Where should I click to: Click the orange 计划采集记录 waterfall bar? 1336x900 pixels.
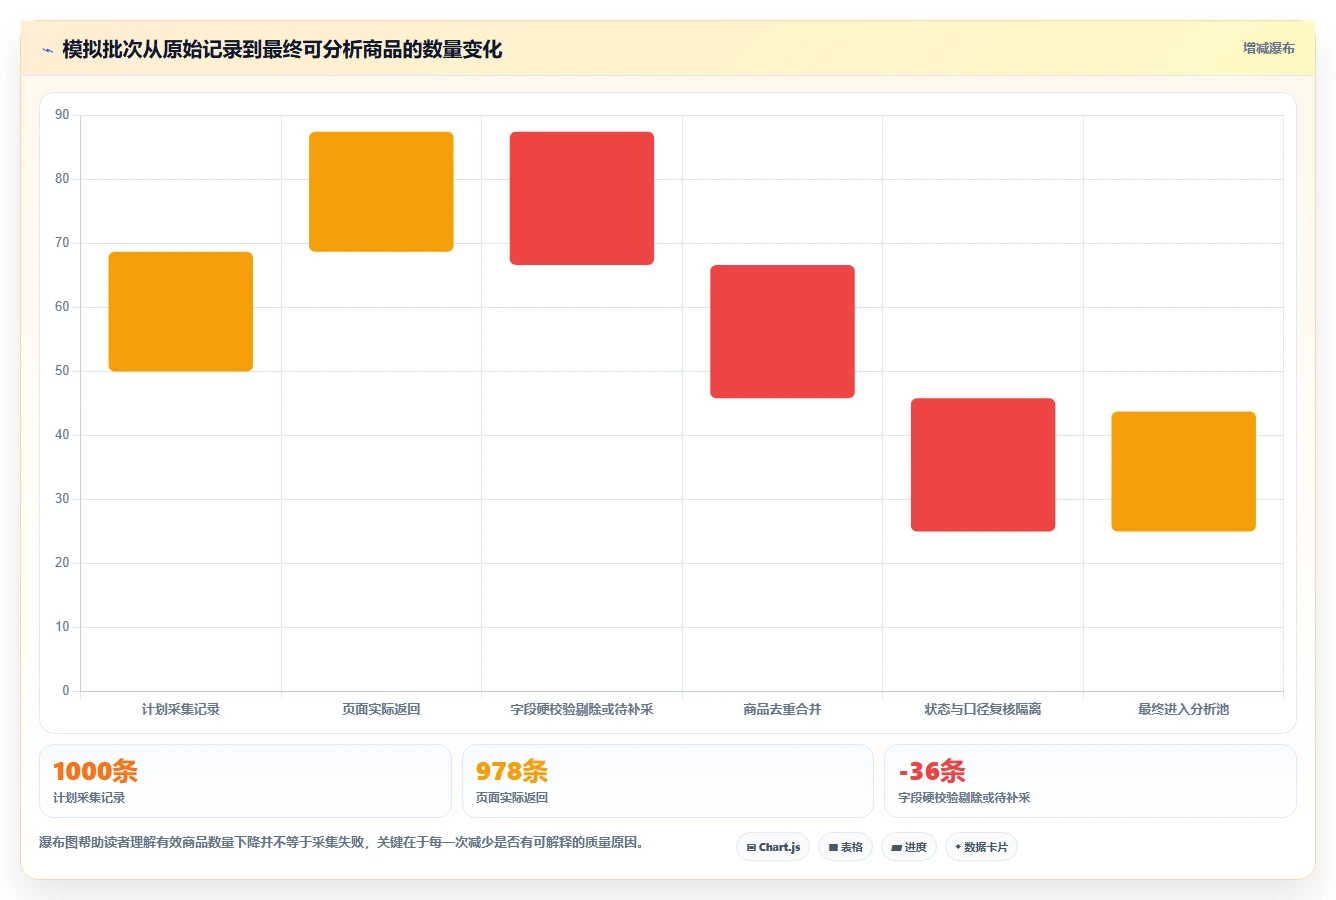coord(181,312)
